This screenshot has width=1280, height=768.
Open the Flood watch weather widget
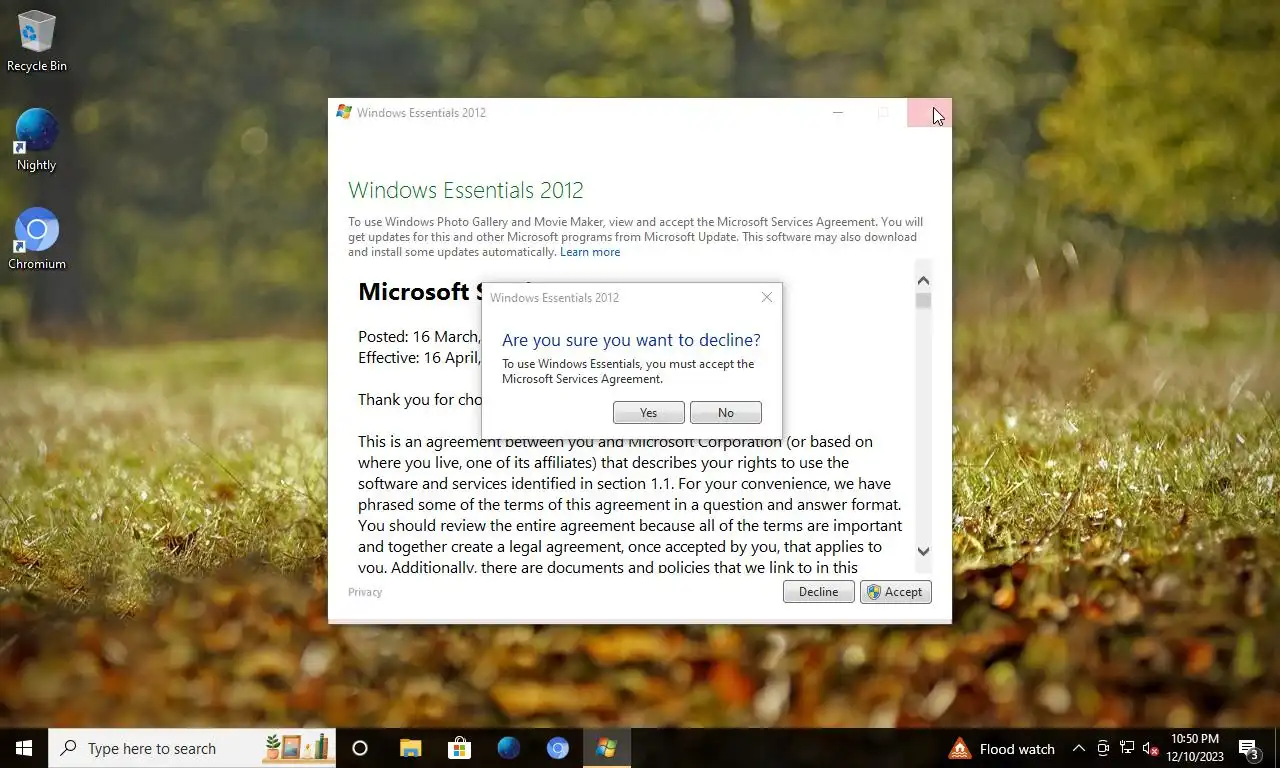coord(1002,748)
